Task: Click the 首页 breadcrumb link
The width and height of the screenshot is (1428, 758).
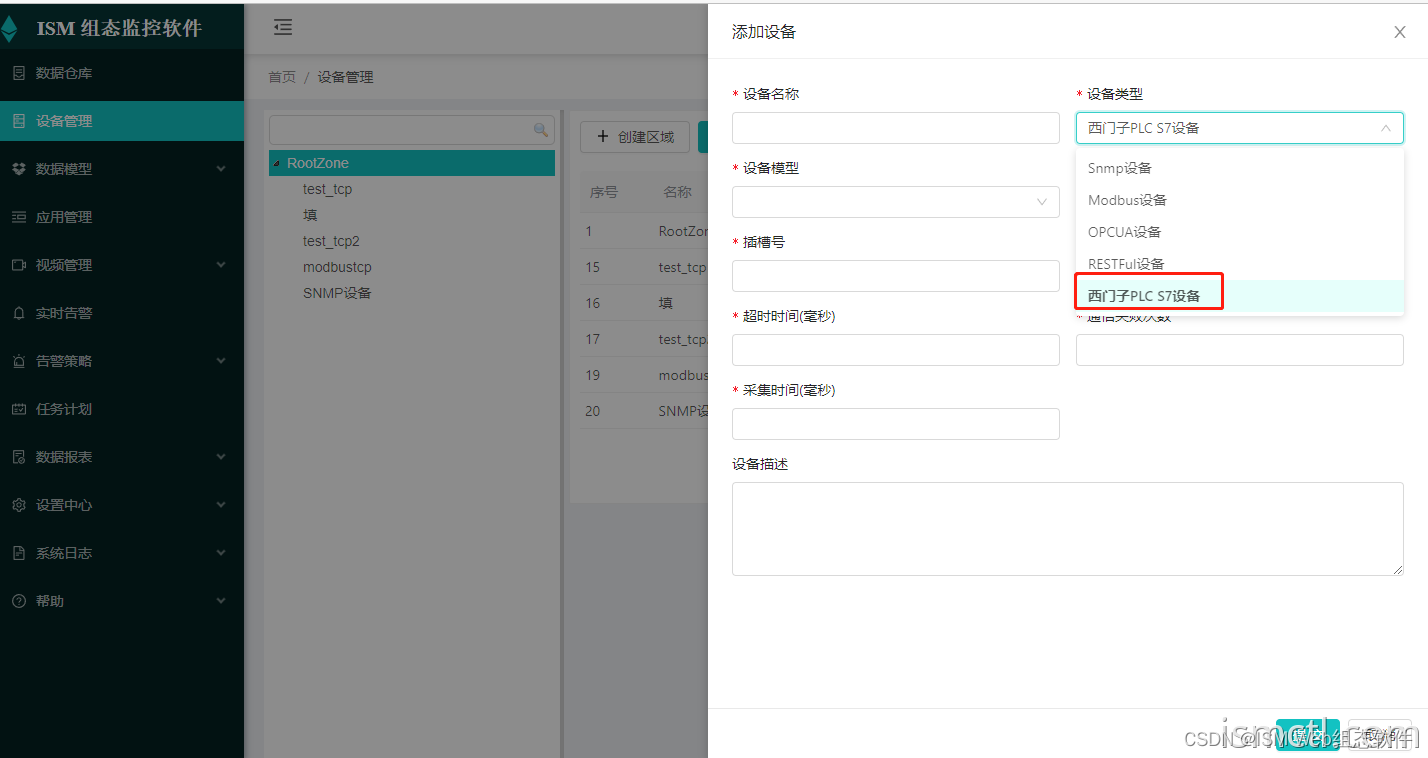Action: point(282,77)
